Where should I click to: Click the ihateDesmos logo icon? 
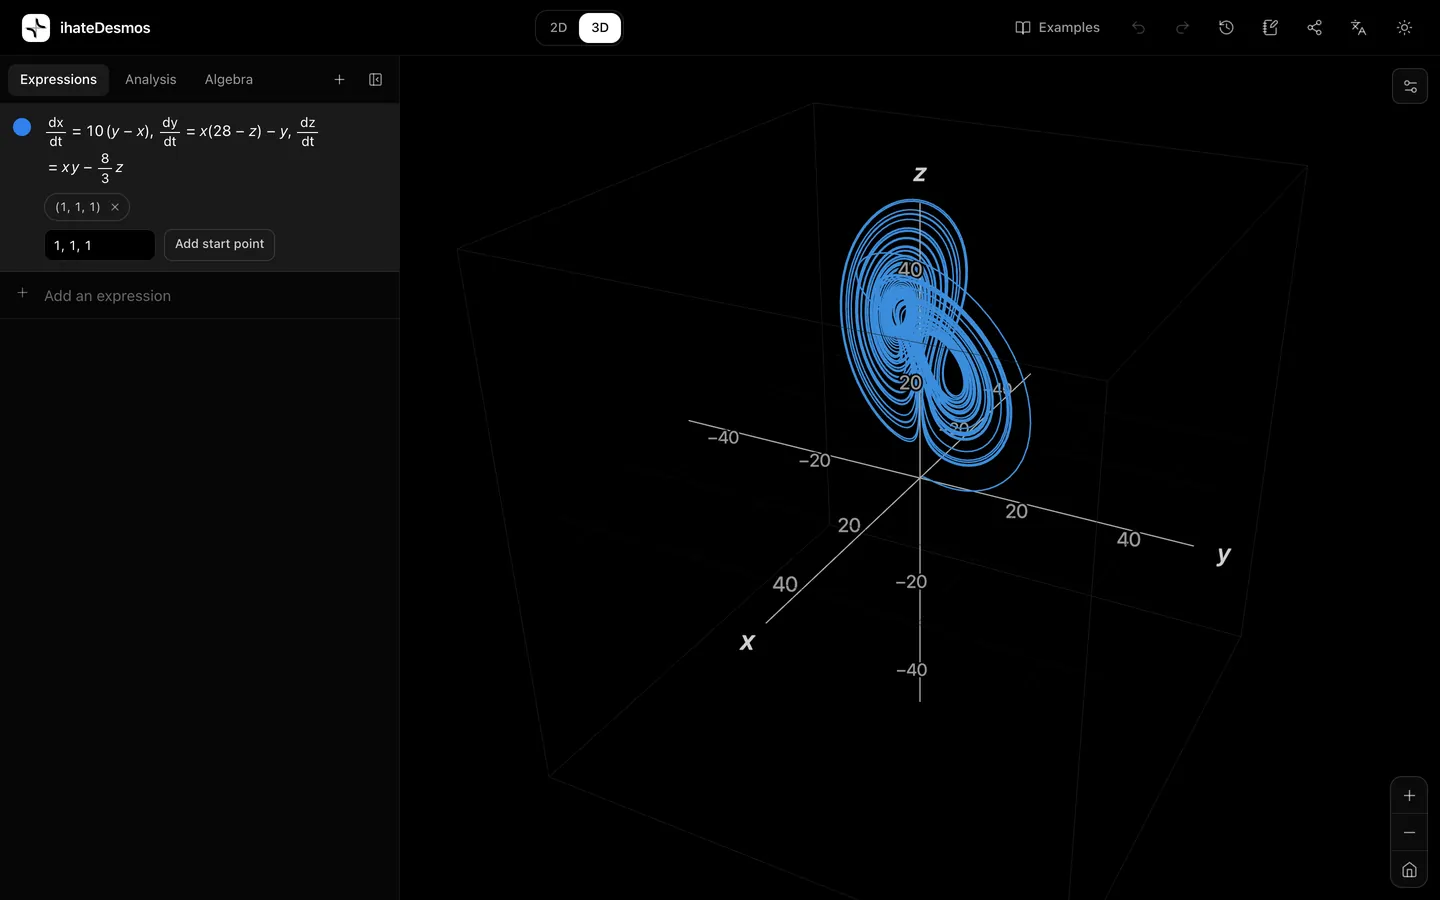click(36, 28)
